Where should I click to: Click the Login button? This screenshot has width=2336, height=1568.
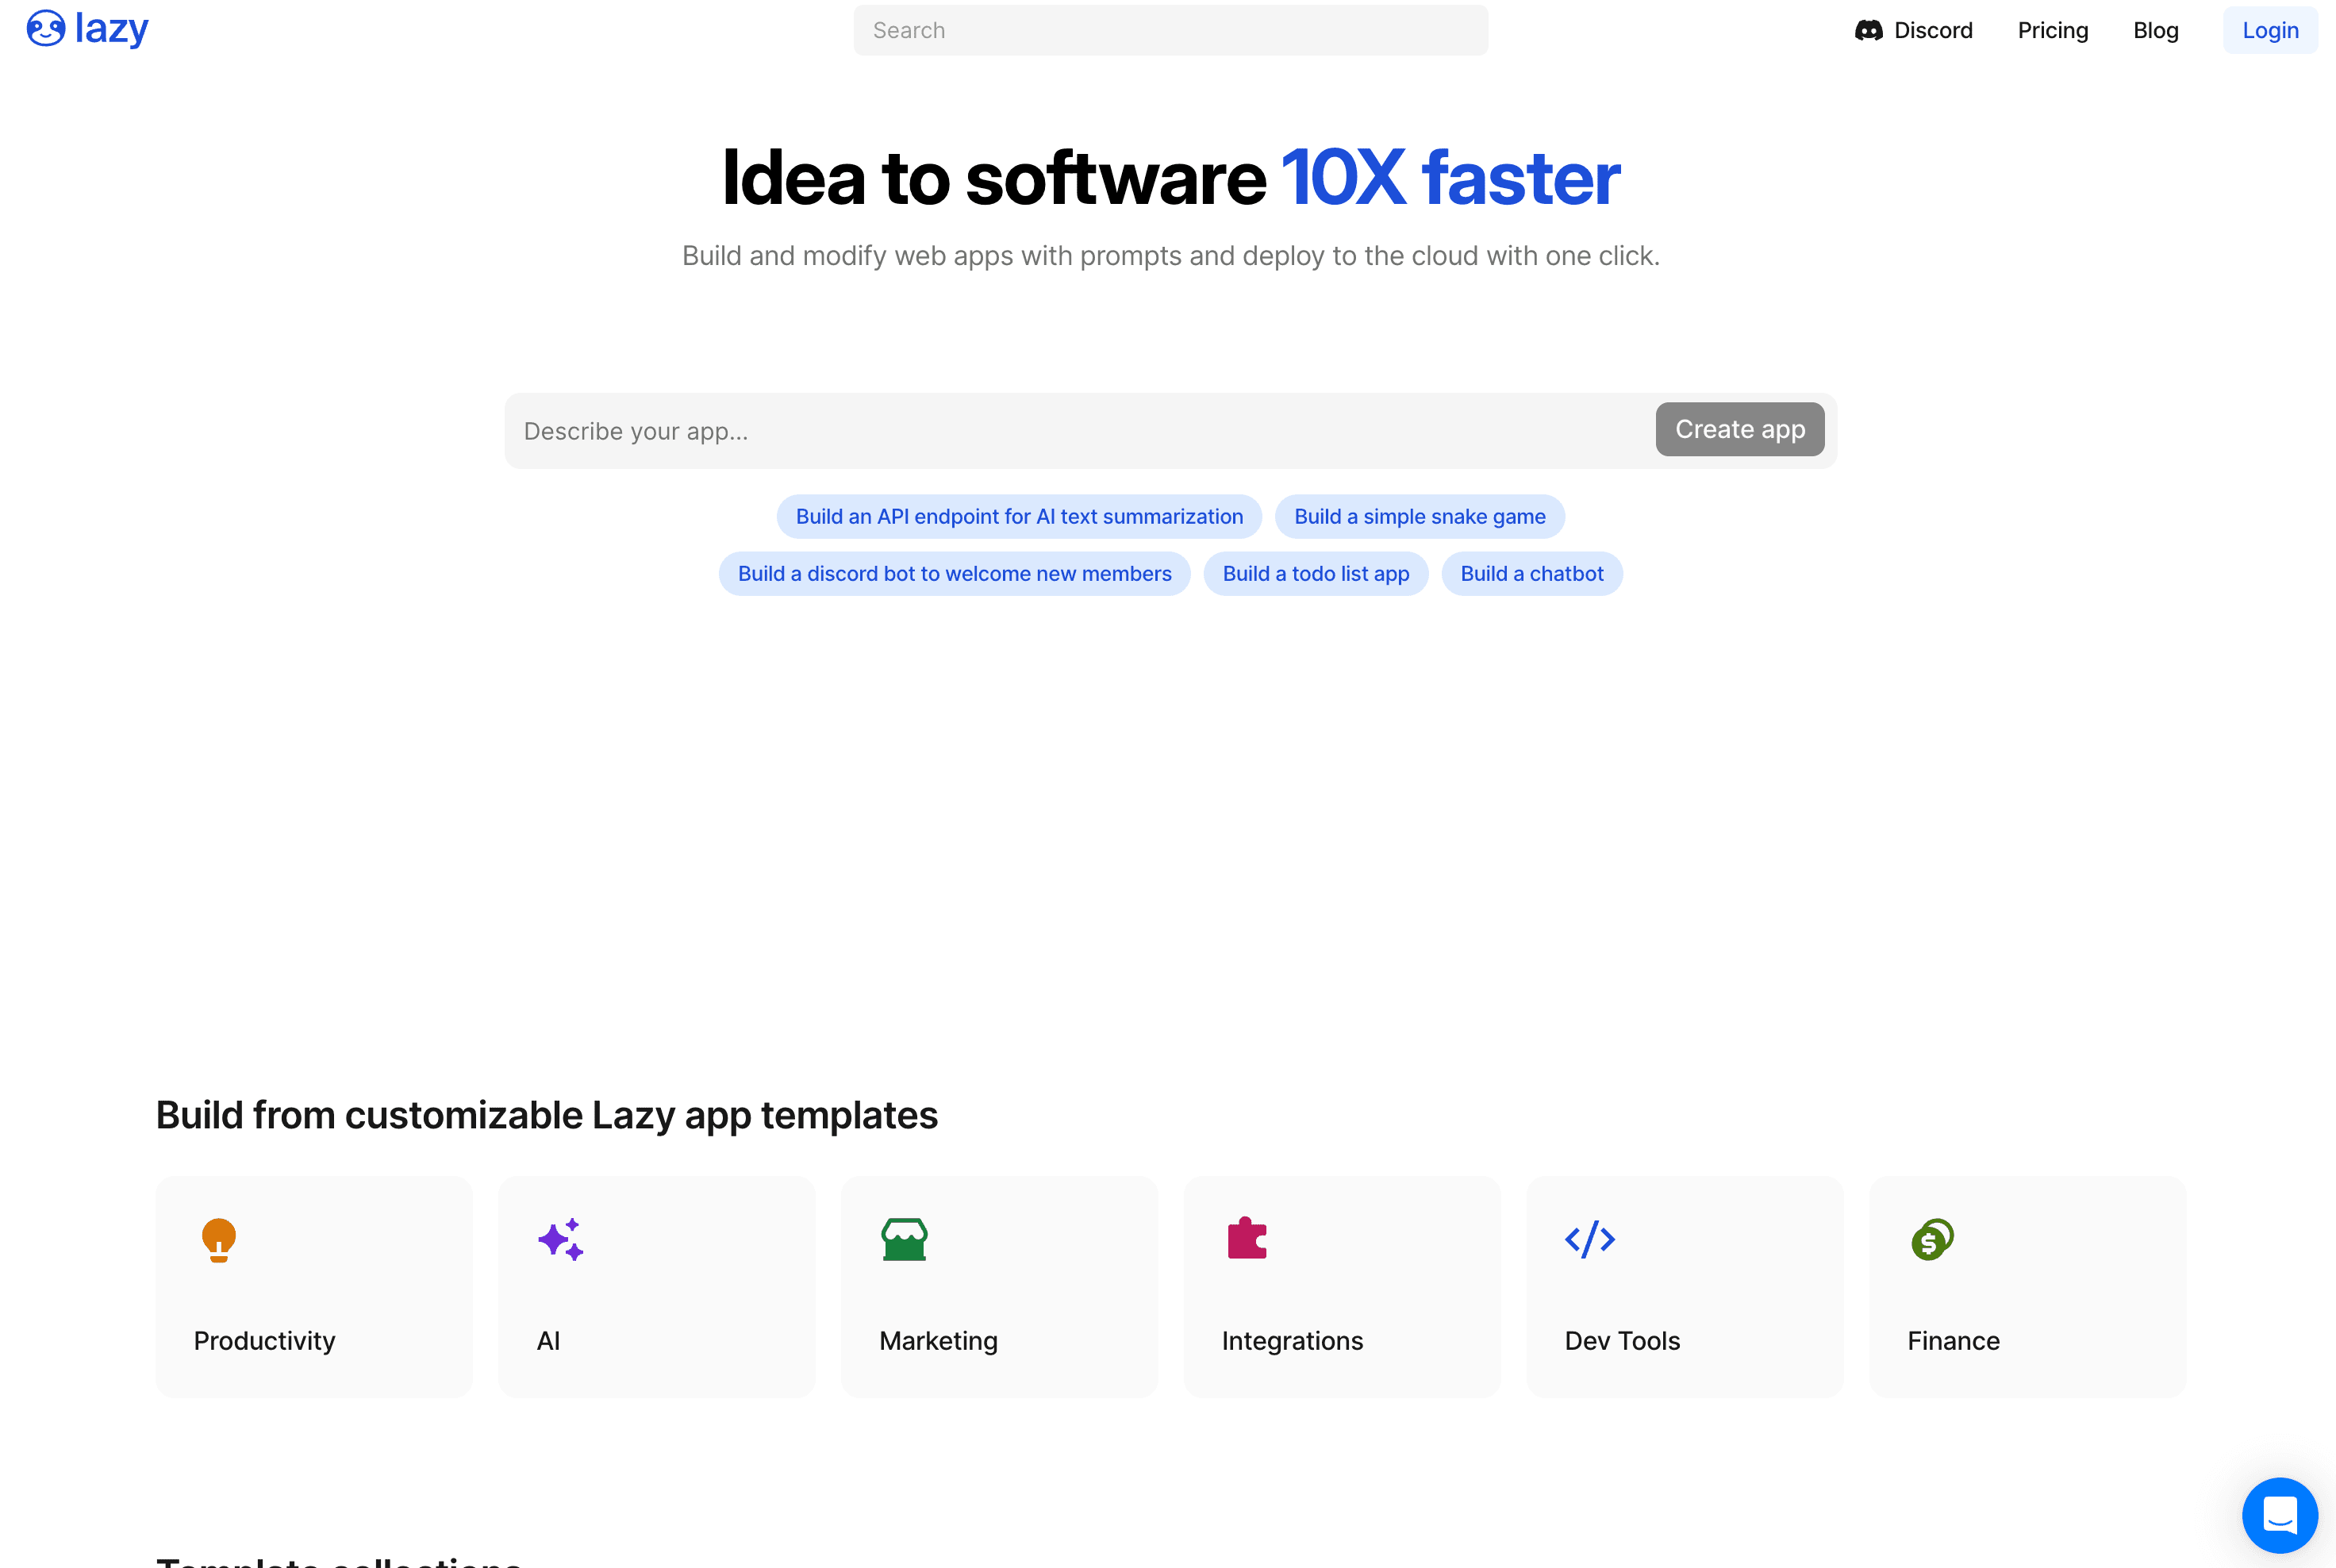click(2270, 31)
